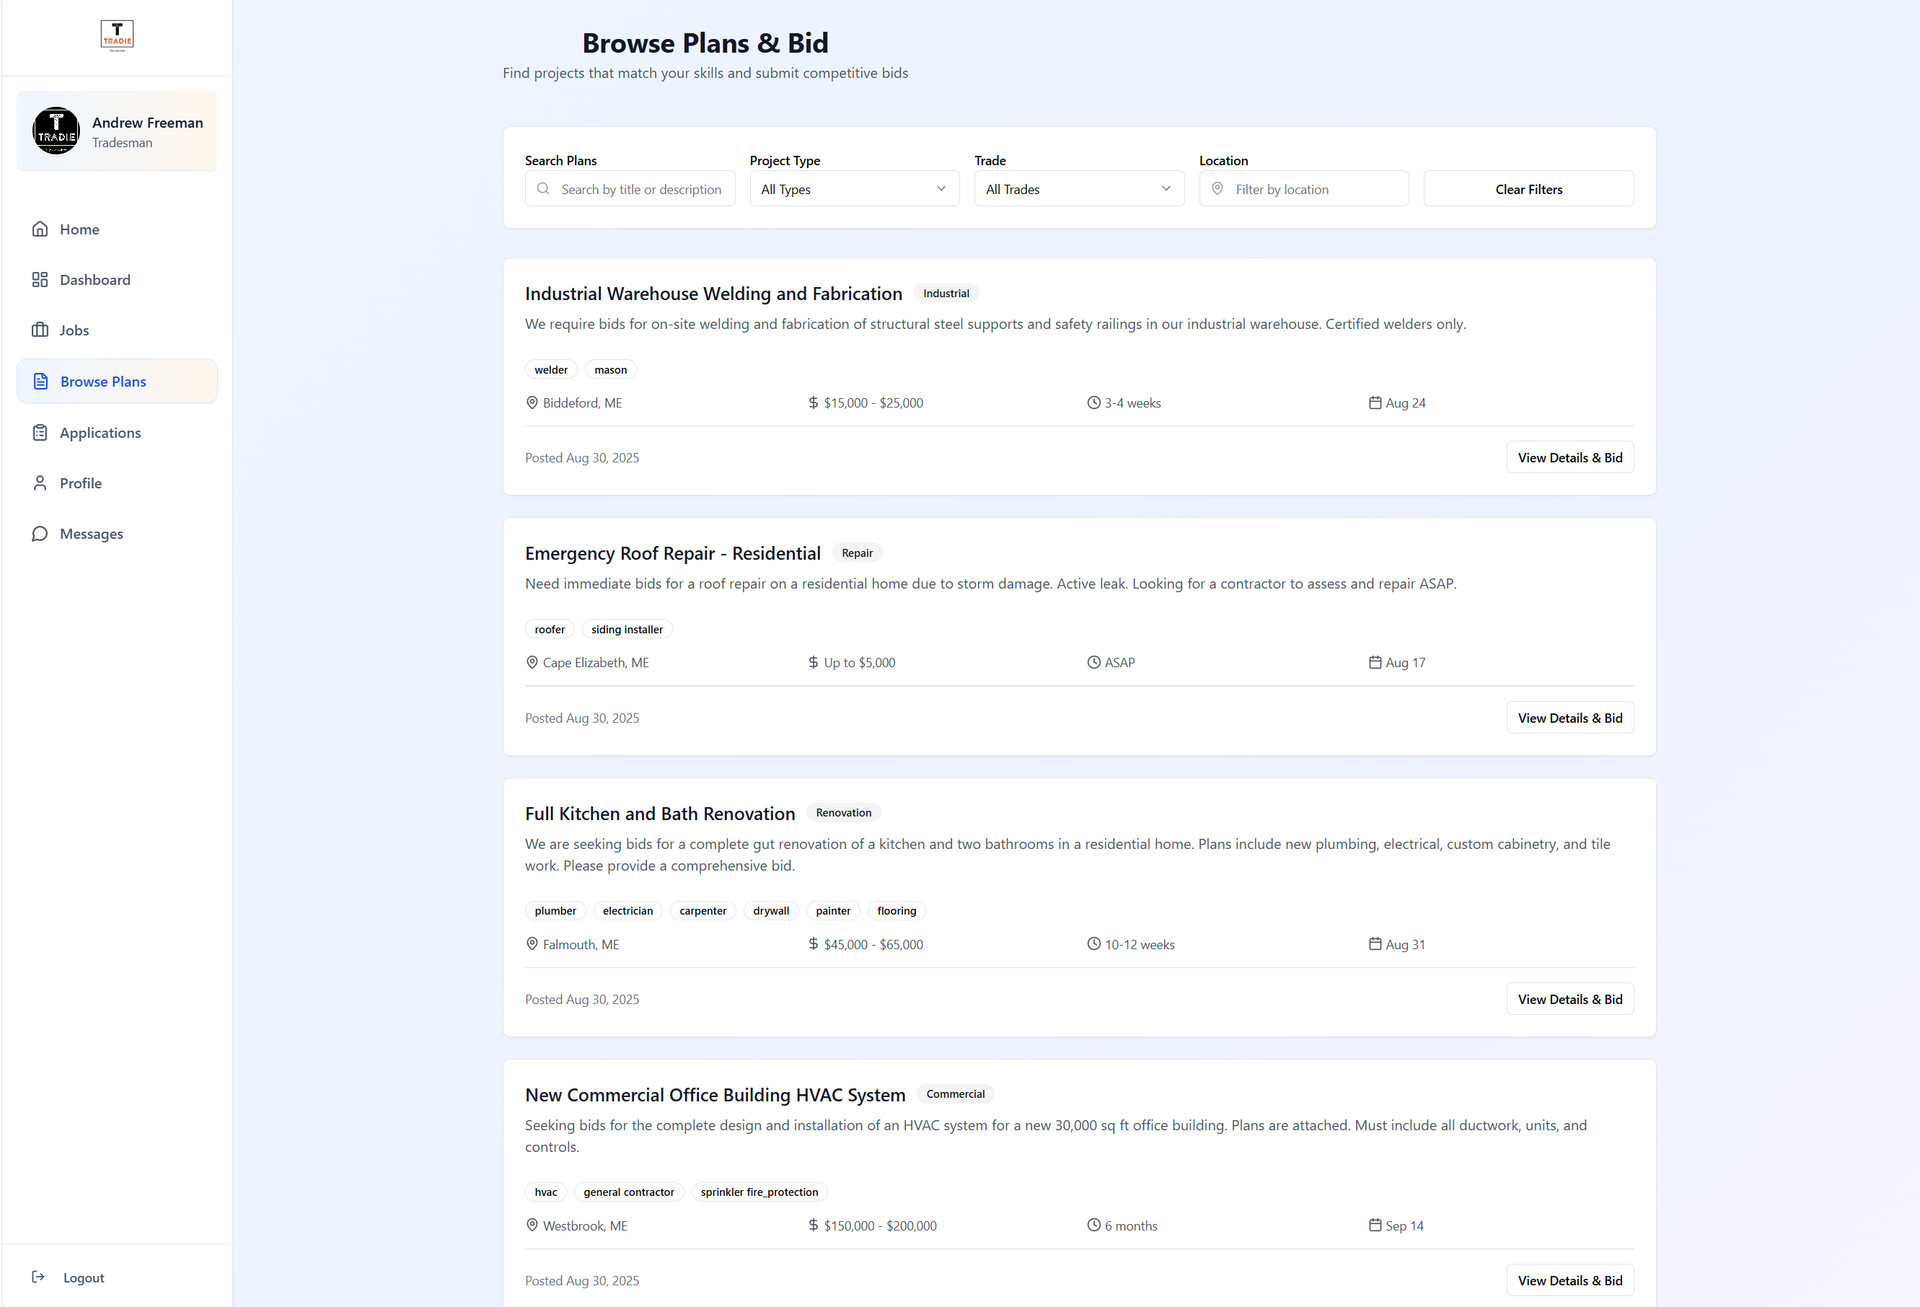
Task: Click the Home house icon in the sidebar
Action: (x=40, y=229)
